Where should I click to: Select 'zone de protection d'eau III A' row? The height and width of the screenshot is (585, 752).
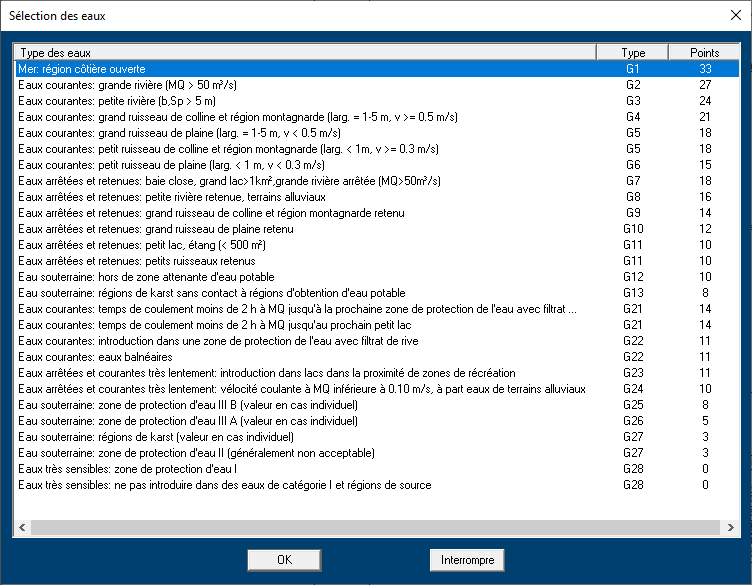377,421
